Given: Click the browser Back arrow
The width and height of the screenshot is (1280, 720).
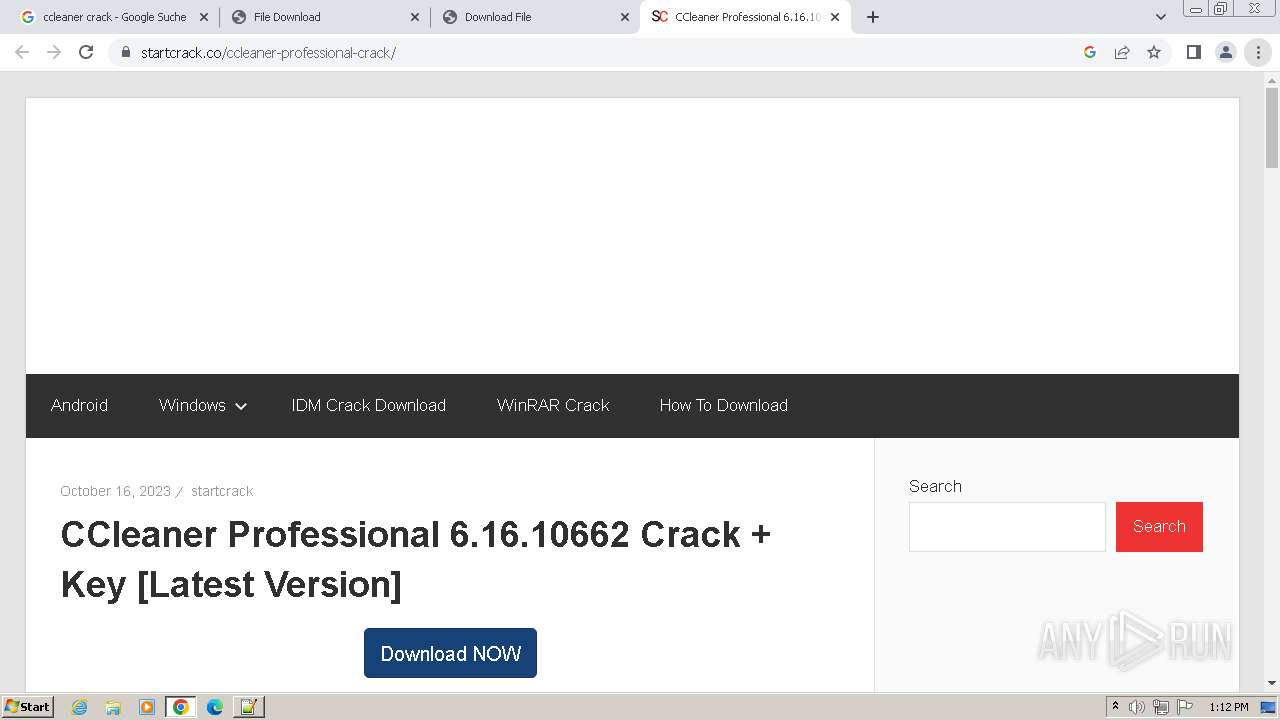Looking at the screenshot, I should tap(22, 52).
